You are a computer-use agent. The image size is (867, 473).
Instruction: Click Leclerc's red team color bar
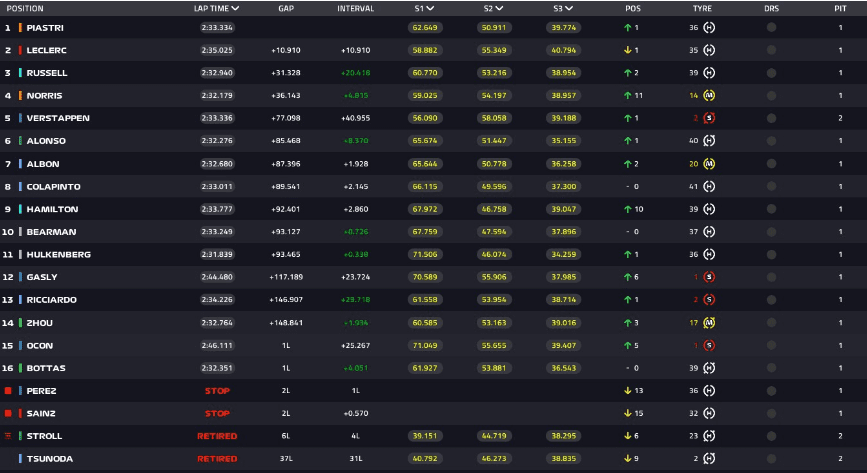click(x=20, y=50)
